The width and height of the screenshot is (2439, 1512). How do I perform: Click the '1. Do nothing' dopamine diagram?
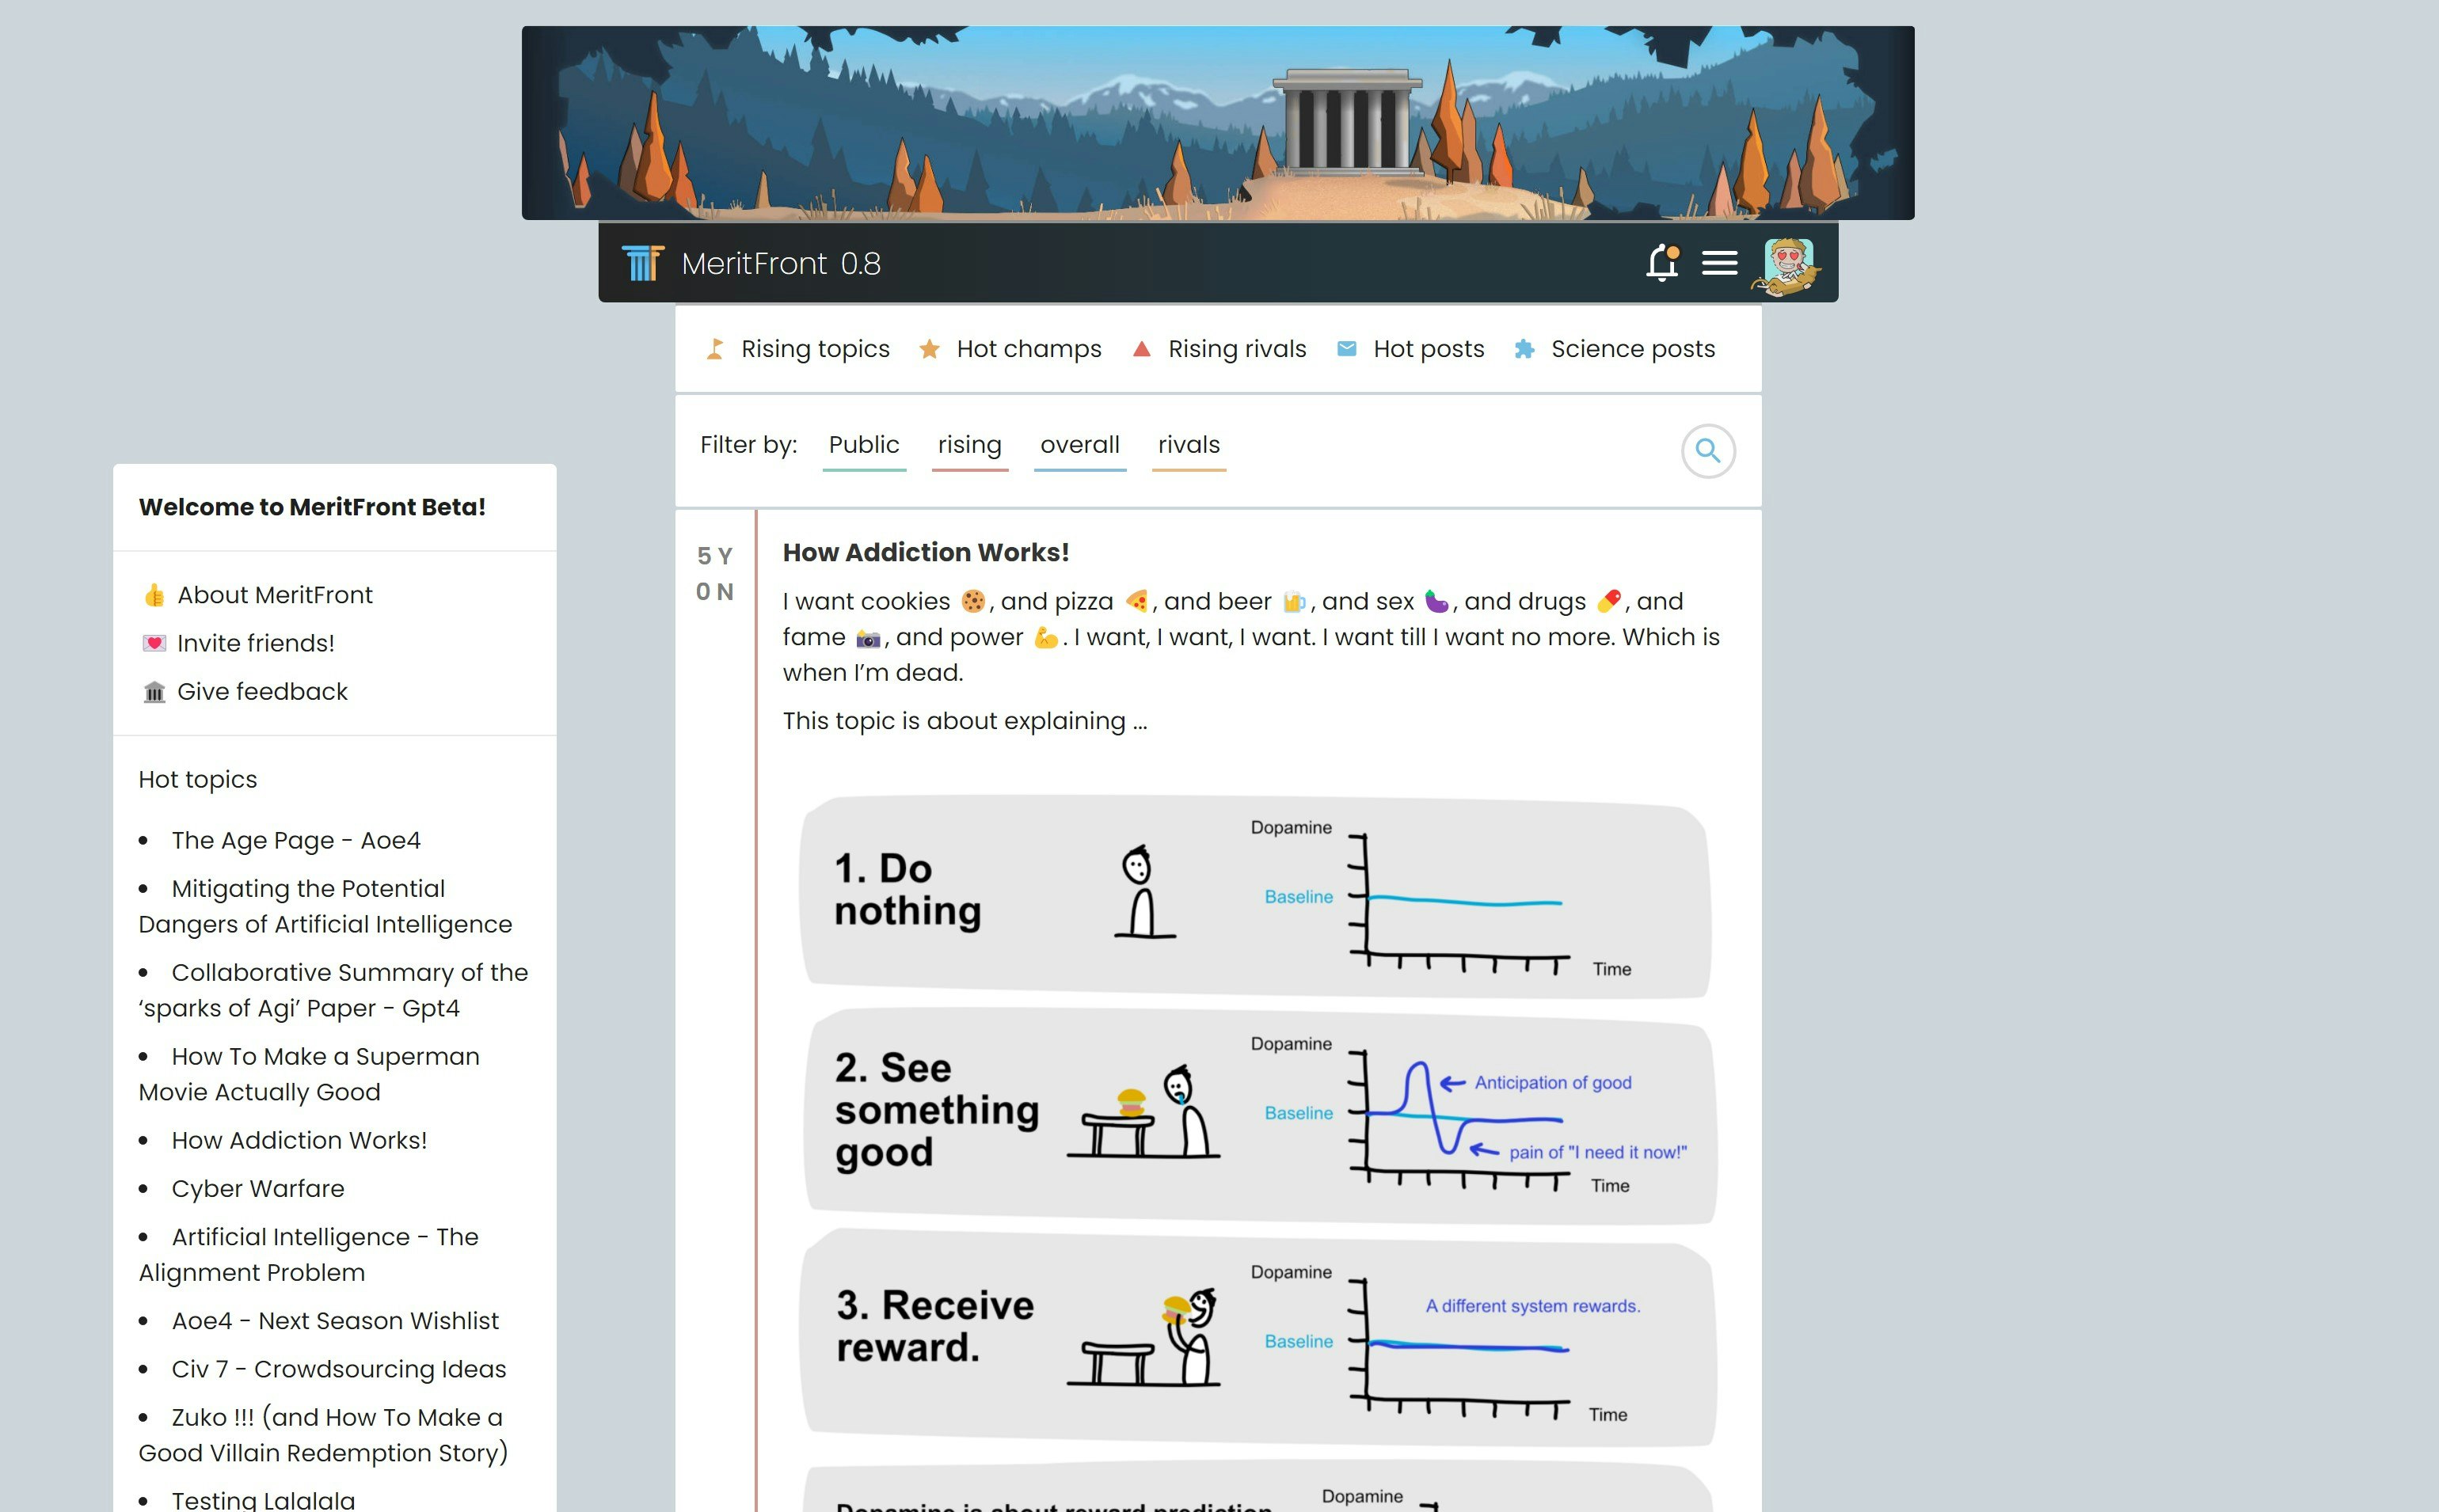[1257, 896]
